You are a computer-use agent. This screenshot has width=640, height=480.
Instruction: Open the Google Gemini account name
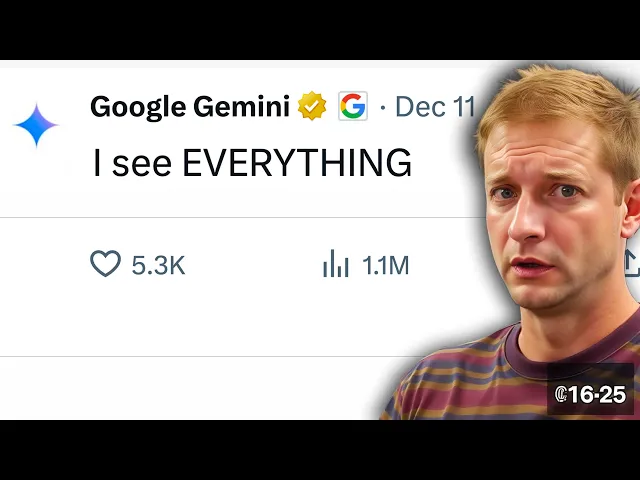pyautogui.click(x=190, y=107)
